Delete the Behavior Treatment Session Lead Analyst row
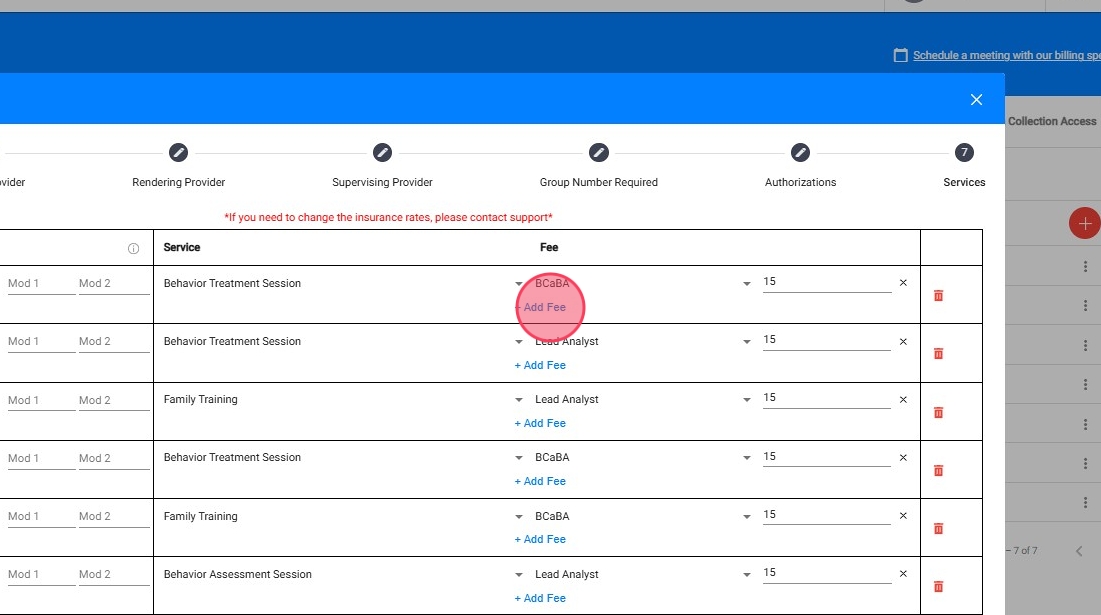This screenshot has width=1101, height=615. 938,354
